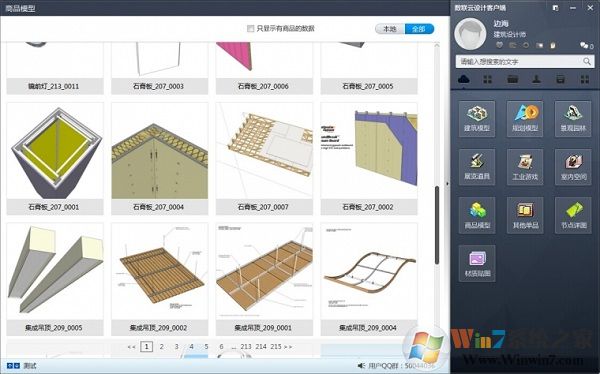
Task: Open the 景观园林 category icon
Action: pos(573,119)
